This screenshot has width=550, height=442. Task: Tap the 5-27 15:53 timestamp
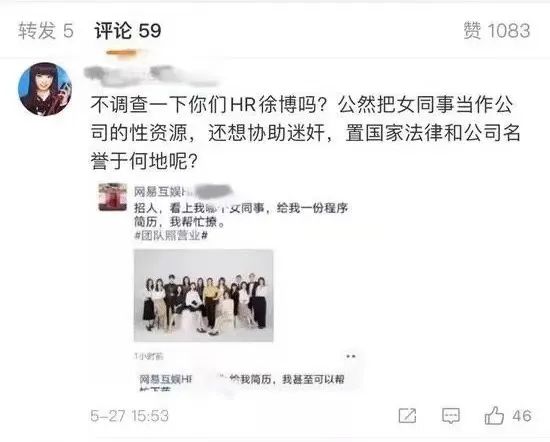[x=129, y=416]
